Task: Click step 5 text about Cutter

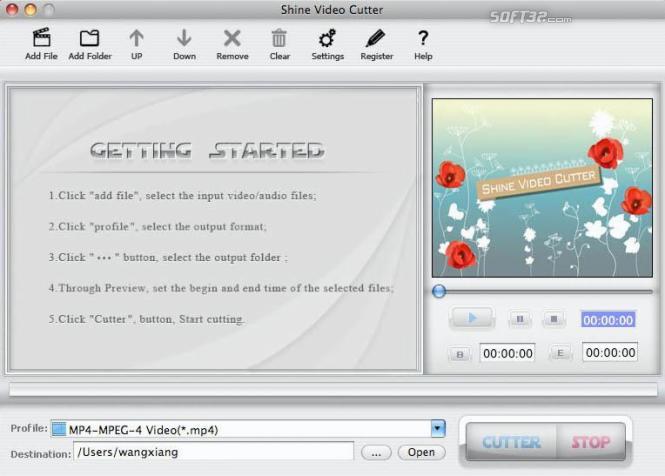Action: (x=146, y=319)
